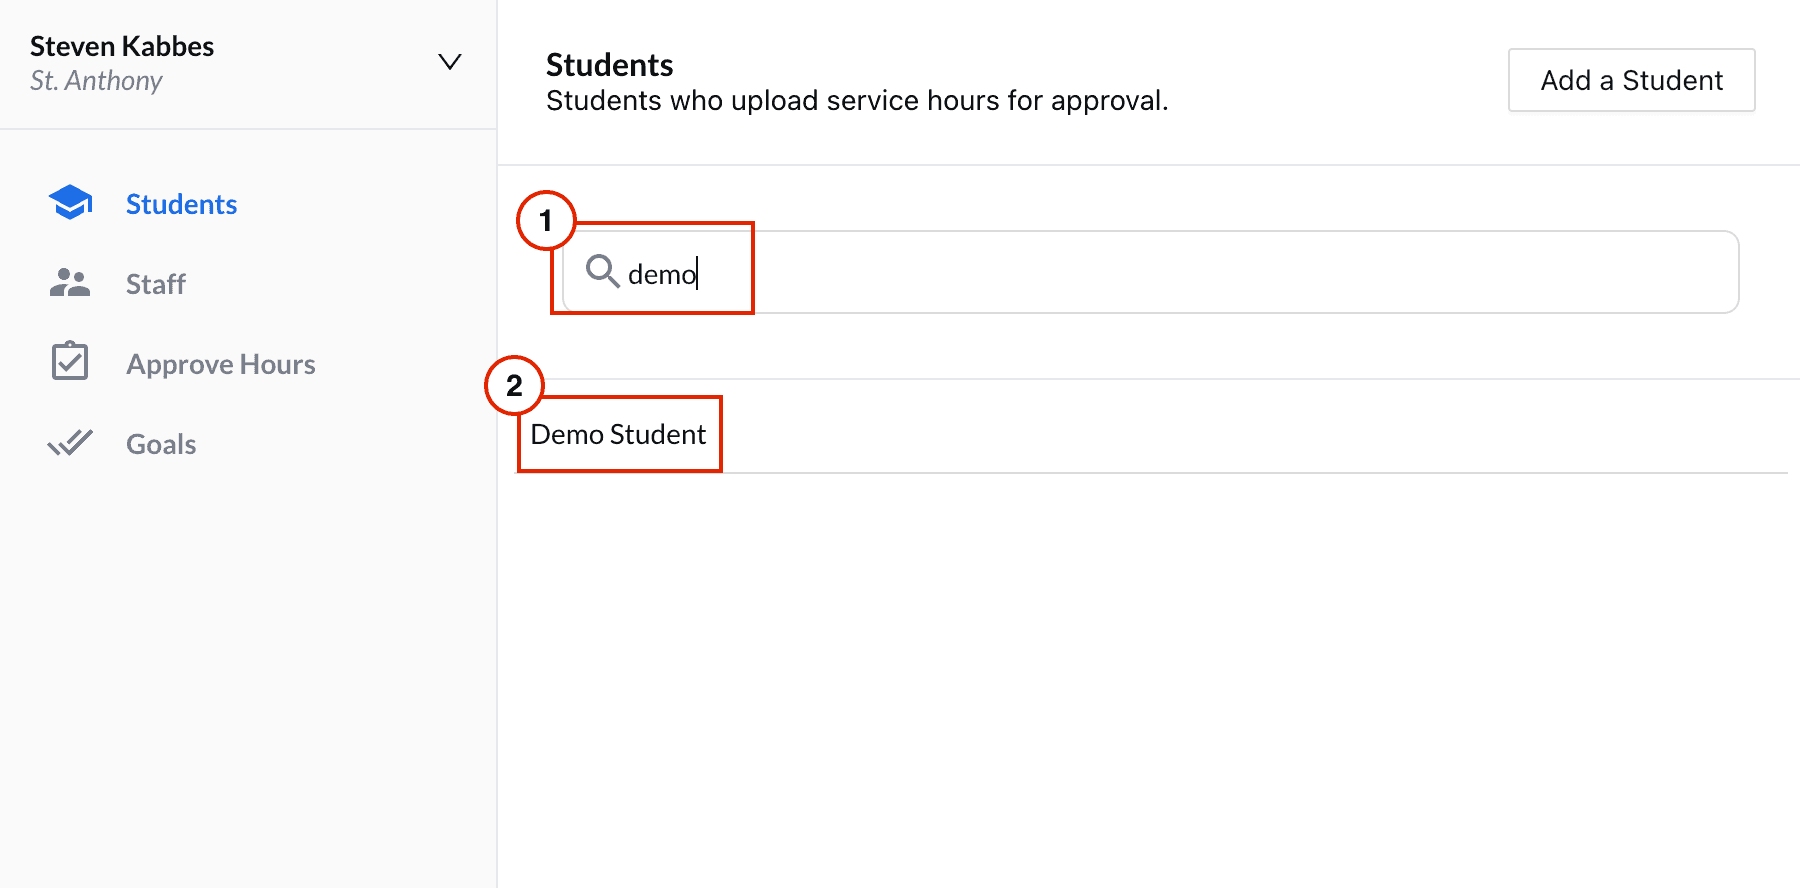Viewport: 1800px width, 888px height.
Task: Click the Add a Student button
Action: tap(1631, 80)
